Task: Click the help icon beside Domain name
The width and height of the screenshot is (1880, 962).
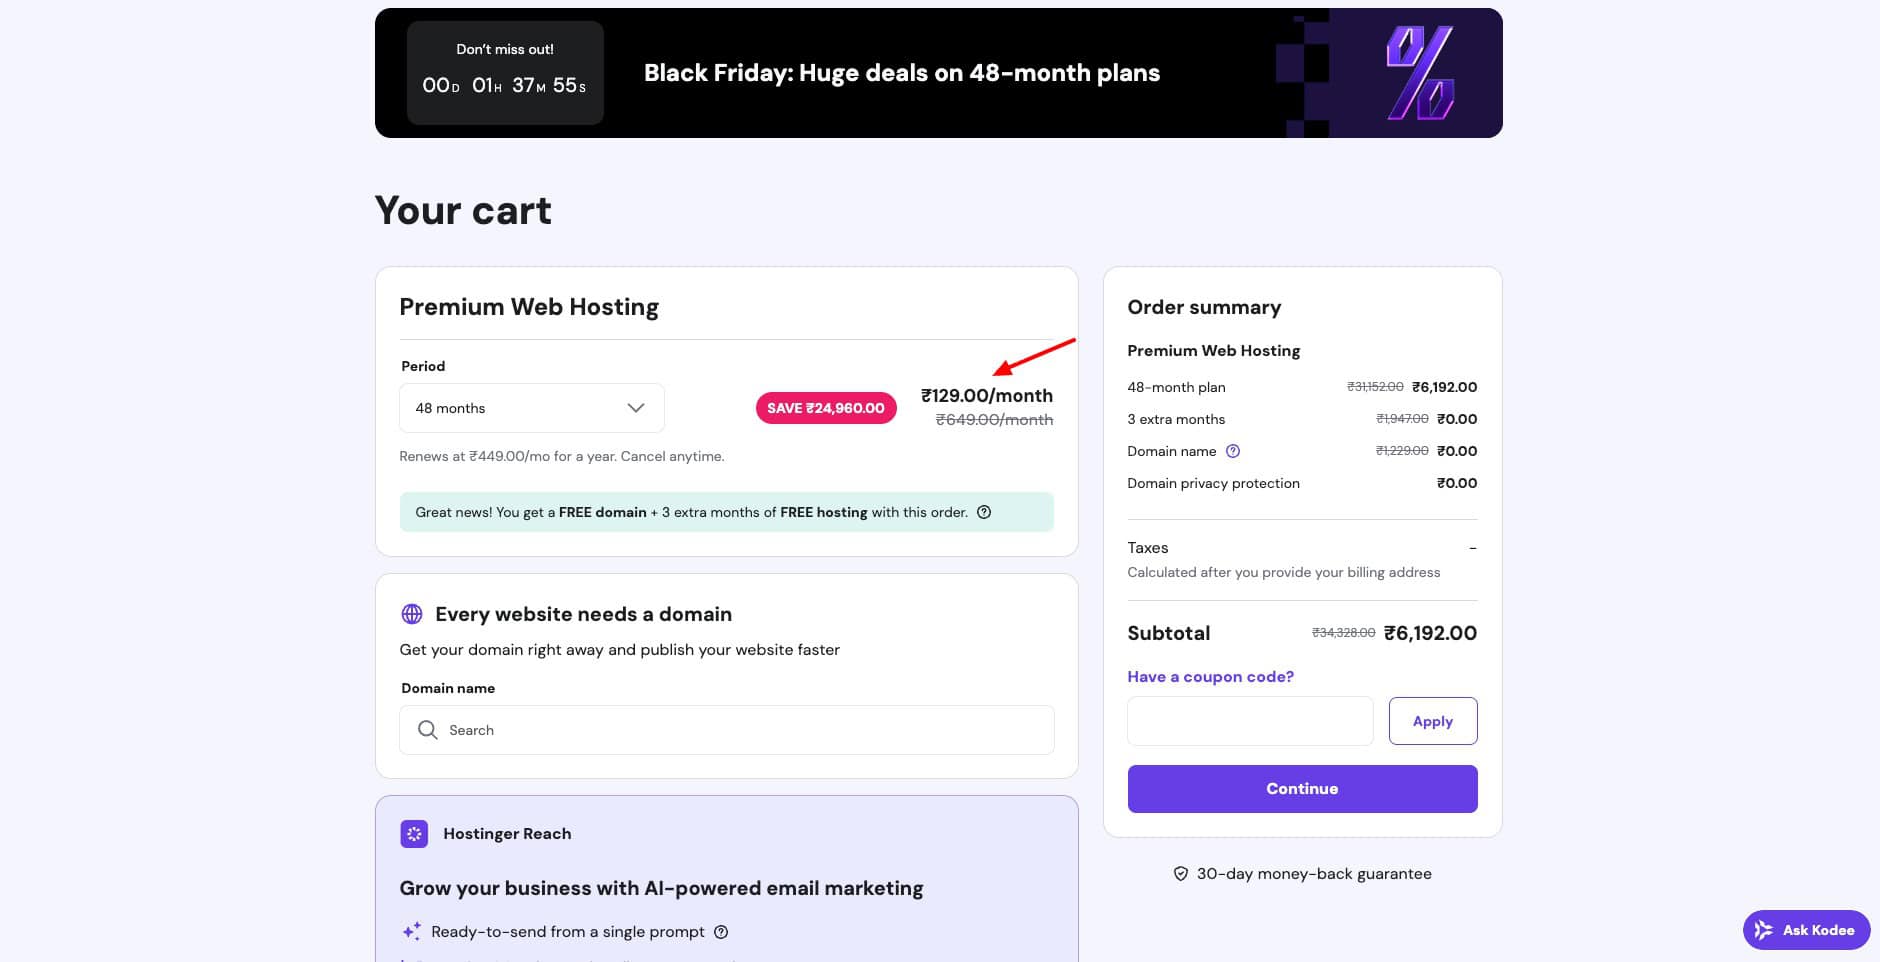Action: click(1233, 451)
